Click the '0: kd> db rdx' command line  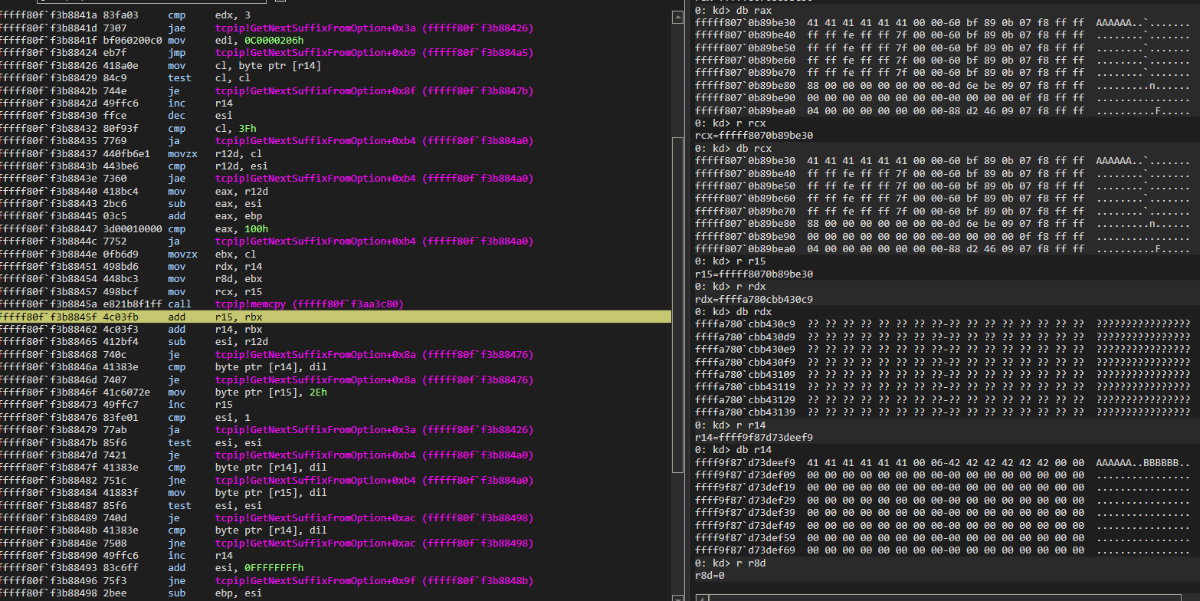pos(732,311)
